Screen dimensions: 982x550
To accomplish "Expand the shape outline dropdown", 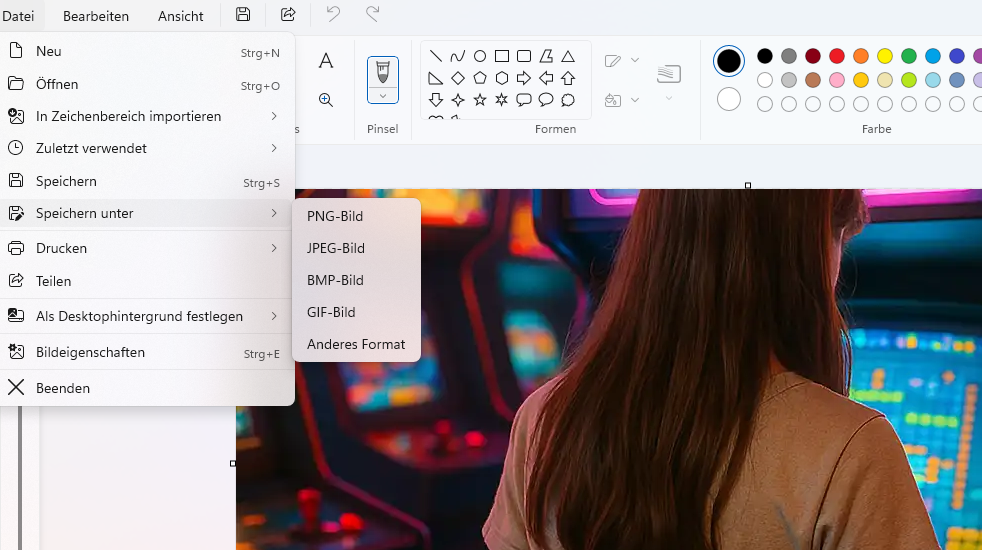I will click(x=635, y=61).
